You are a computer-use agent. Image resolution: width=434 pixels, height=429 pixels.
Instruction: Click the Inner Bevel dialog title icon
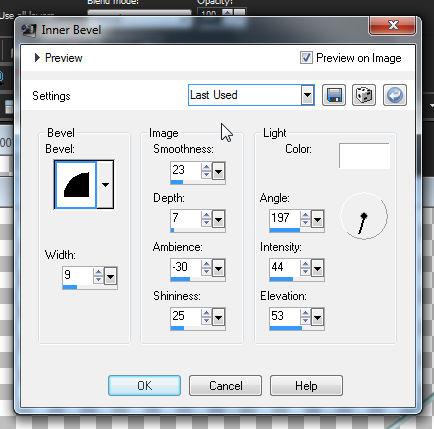click(29, 30)
